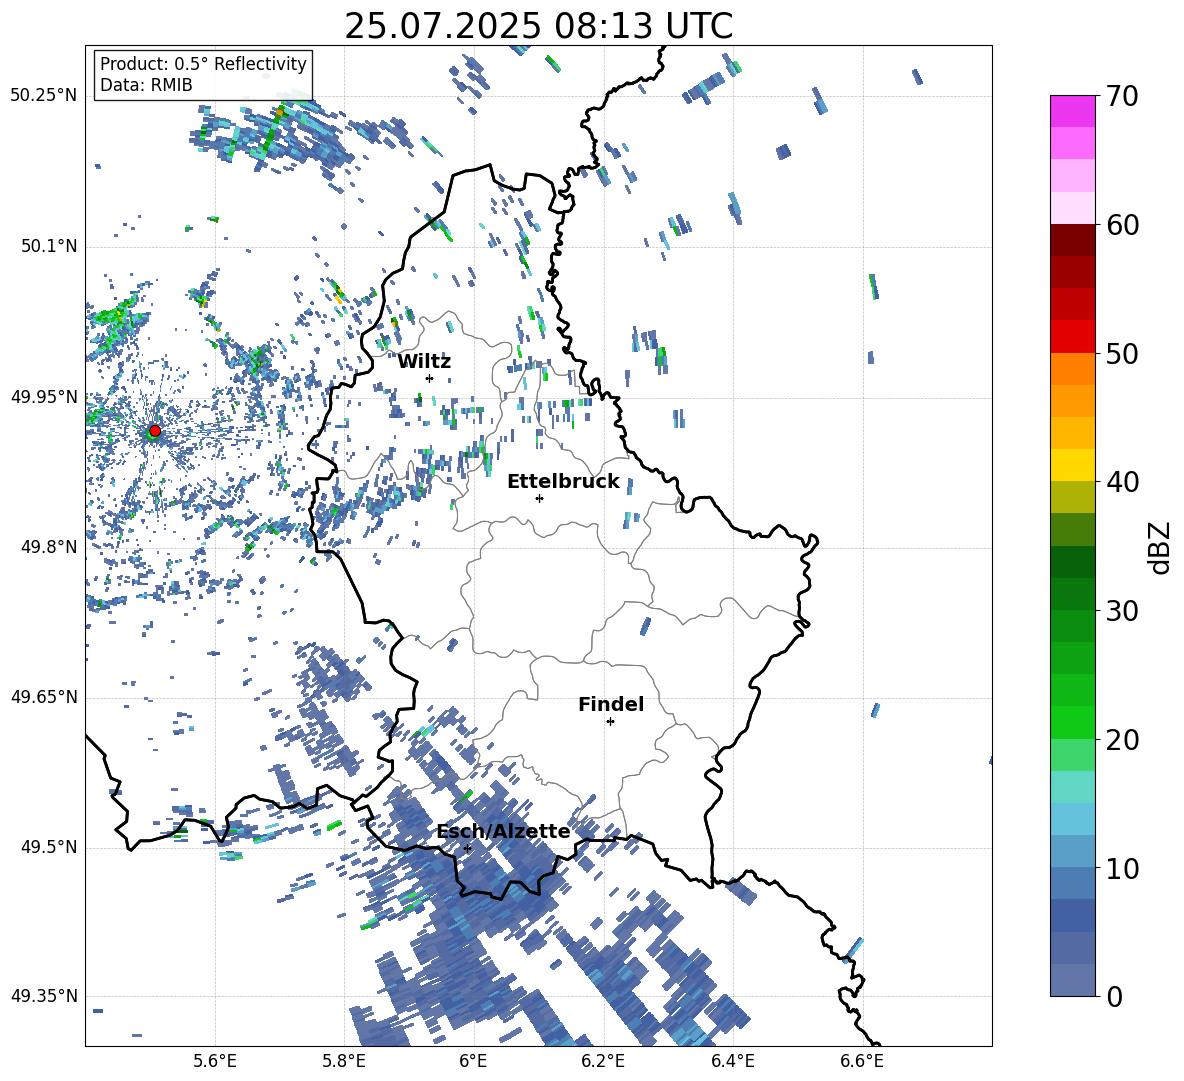Click the longitude label 6.6°E

(862, 1061)
